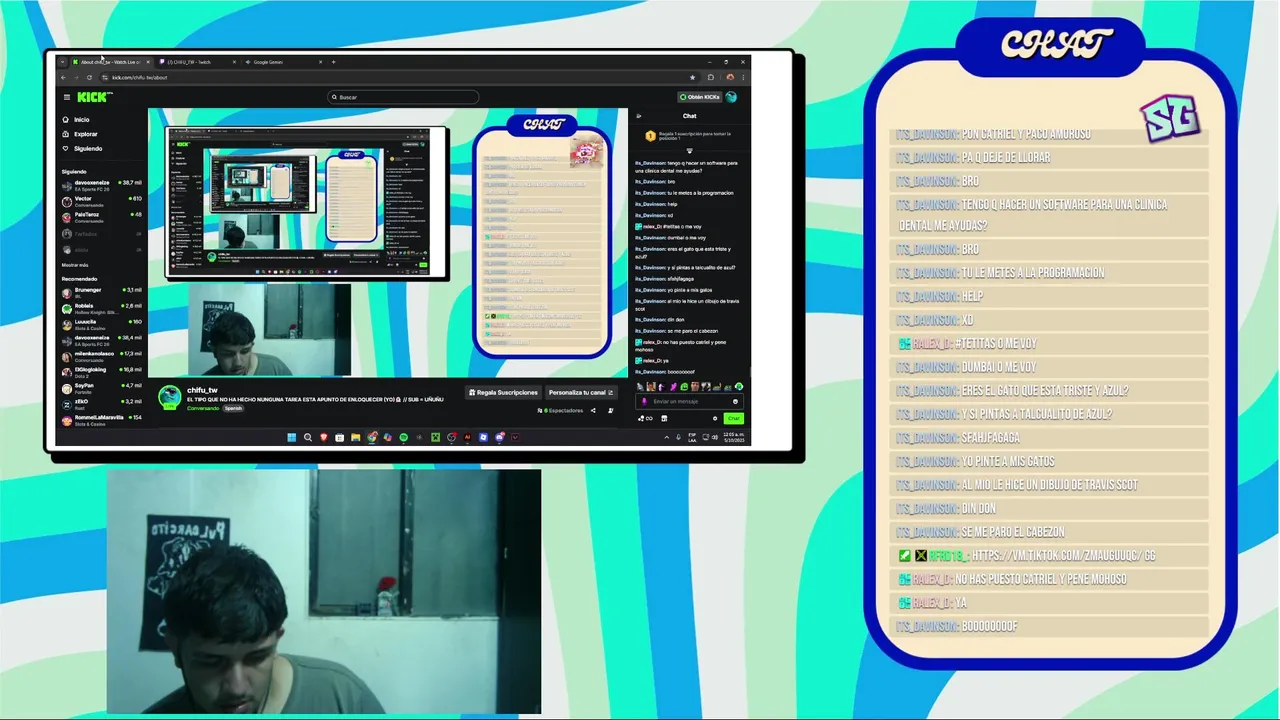
Task: Open ElGlogloking recommended channel
Action: (x=102, y=372)
